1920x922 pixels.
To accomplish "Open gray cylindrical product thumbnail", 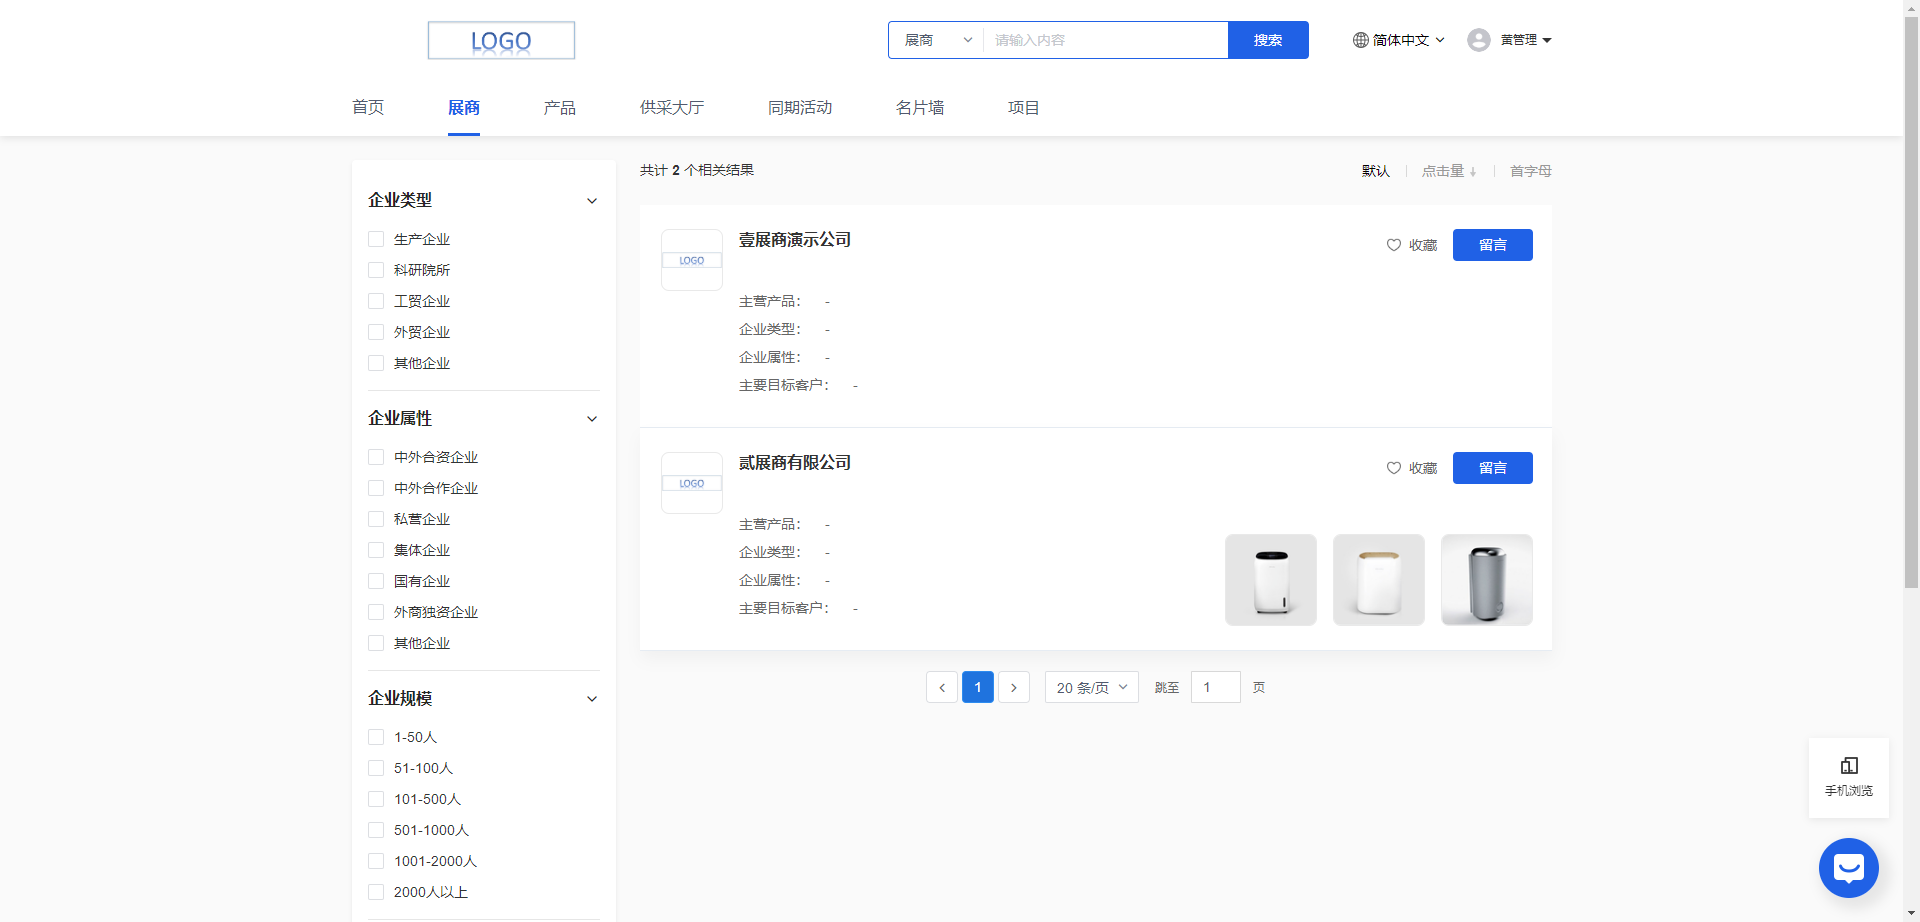I will coord(1487,580).
